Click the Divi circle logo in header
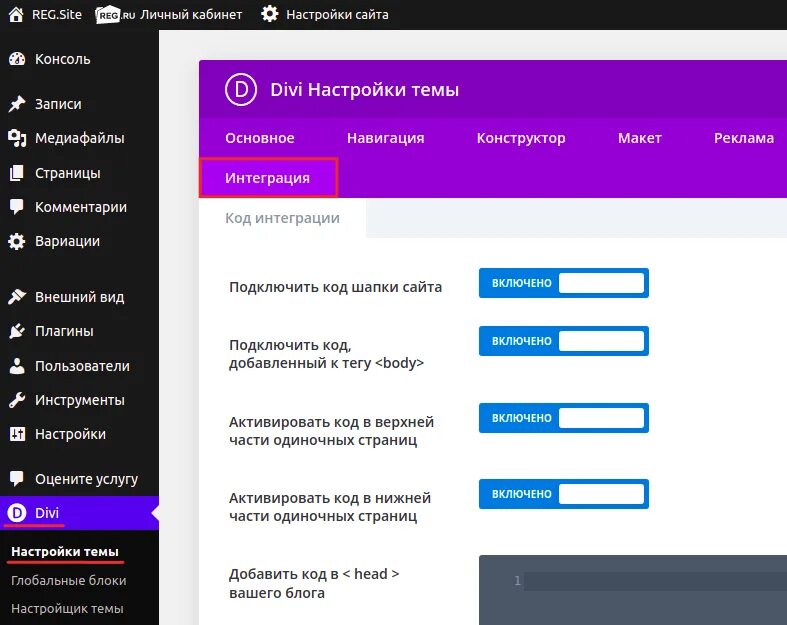 [x=241, y=89]
